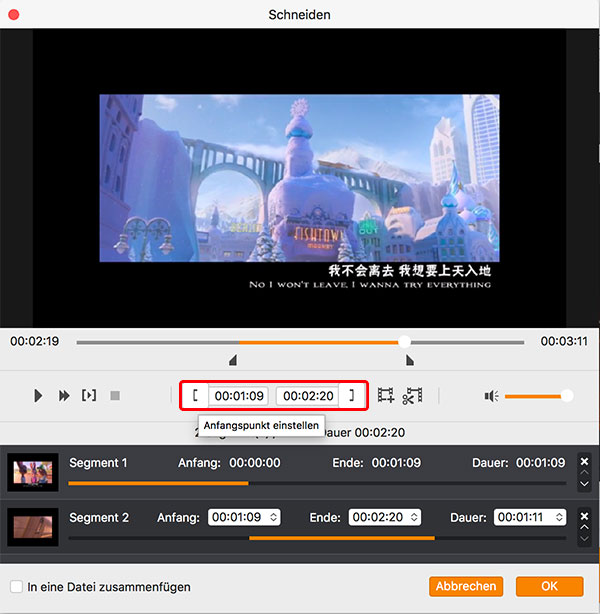This screenshot has width=600, height=614.
Task: Enable 'In eine Datei zusammenfügen' checkbox
Action: 16,587
